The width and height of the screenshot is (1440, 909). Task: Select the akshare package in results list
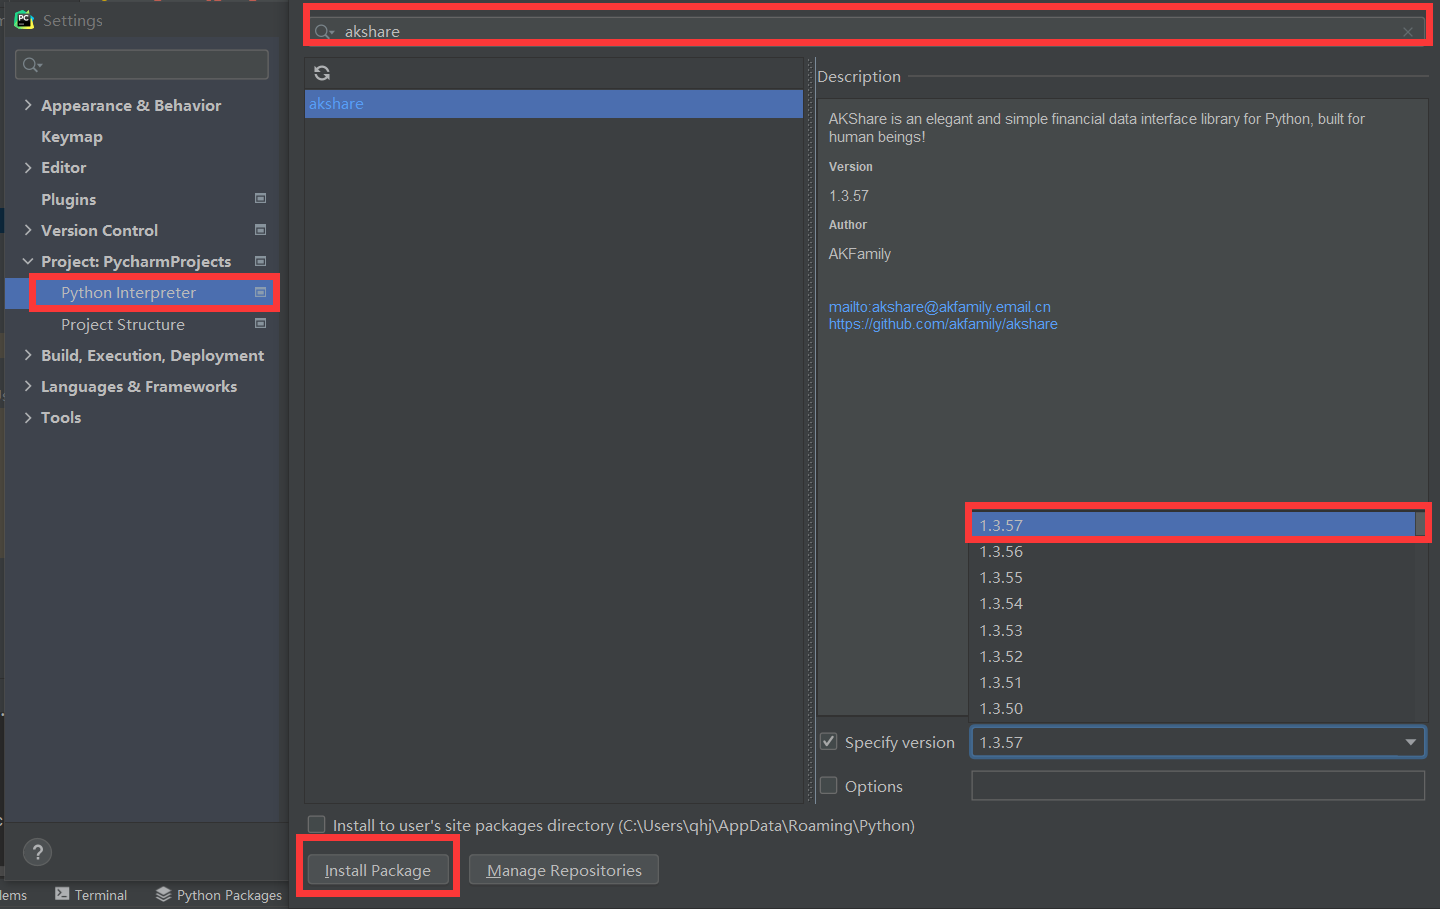pos(554,104)
